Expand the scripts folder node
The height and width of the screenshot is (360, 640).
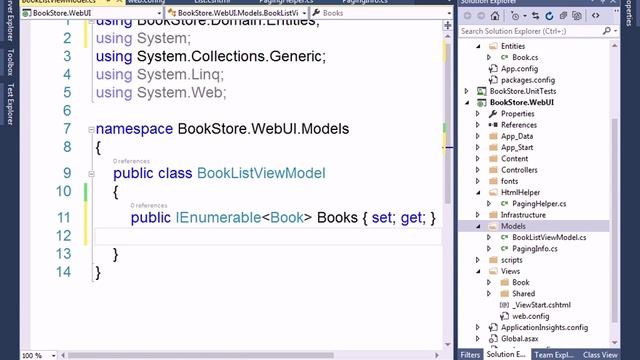478,260
